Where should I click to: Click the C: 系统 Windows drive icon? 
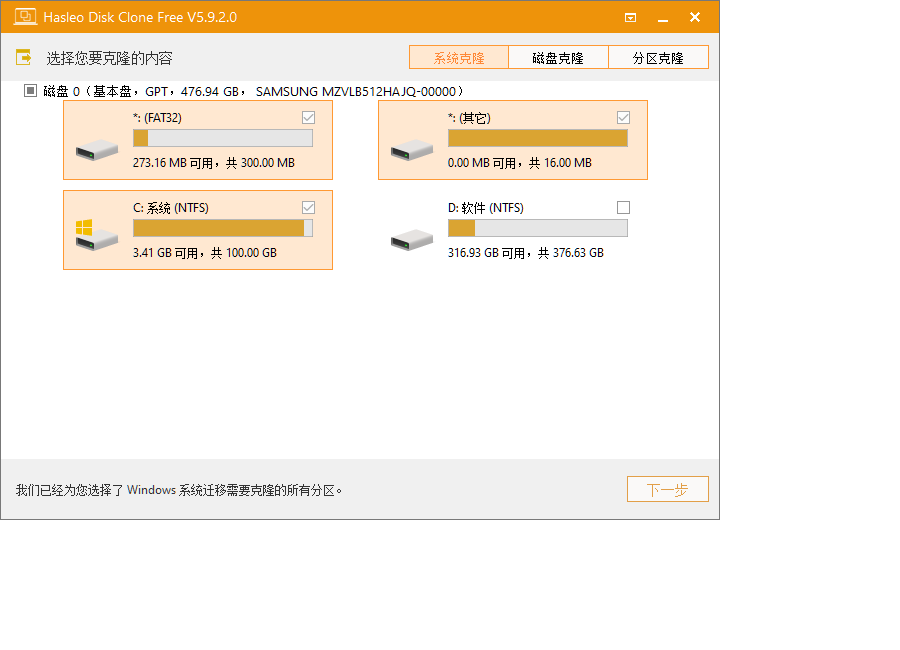point(97,234)
